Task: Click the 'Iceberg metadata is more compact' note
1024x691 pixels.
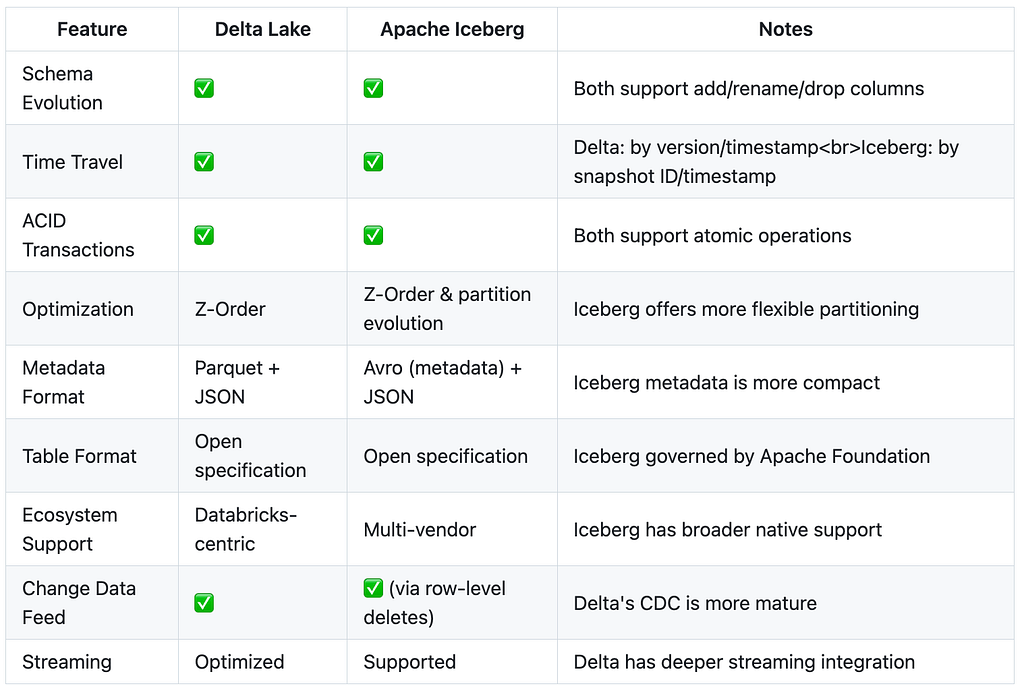Action: (x=726, y=383)
